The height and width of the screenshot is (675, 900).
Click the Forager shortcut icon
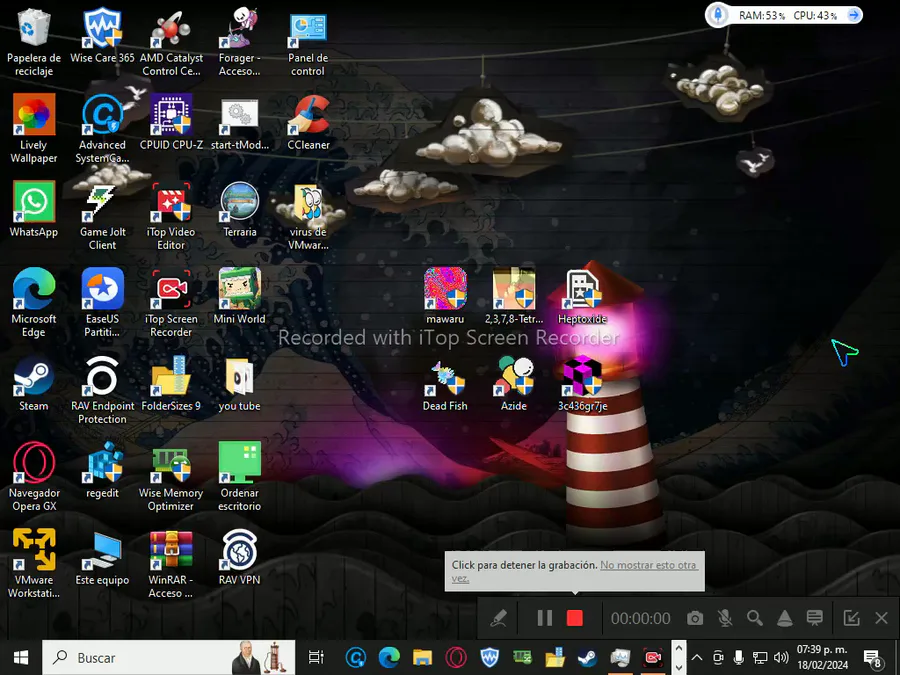pyautogui.click(x=239, y=42)
